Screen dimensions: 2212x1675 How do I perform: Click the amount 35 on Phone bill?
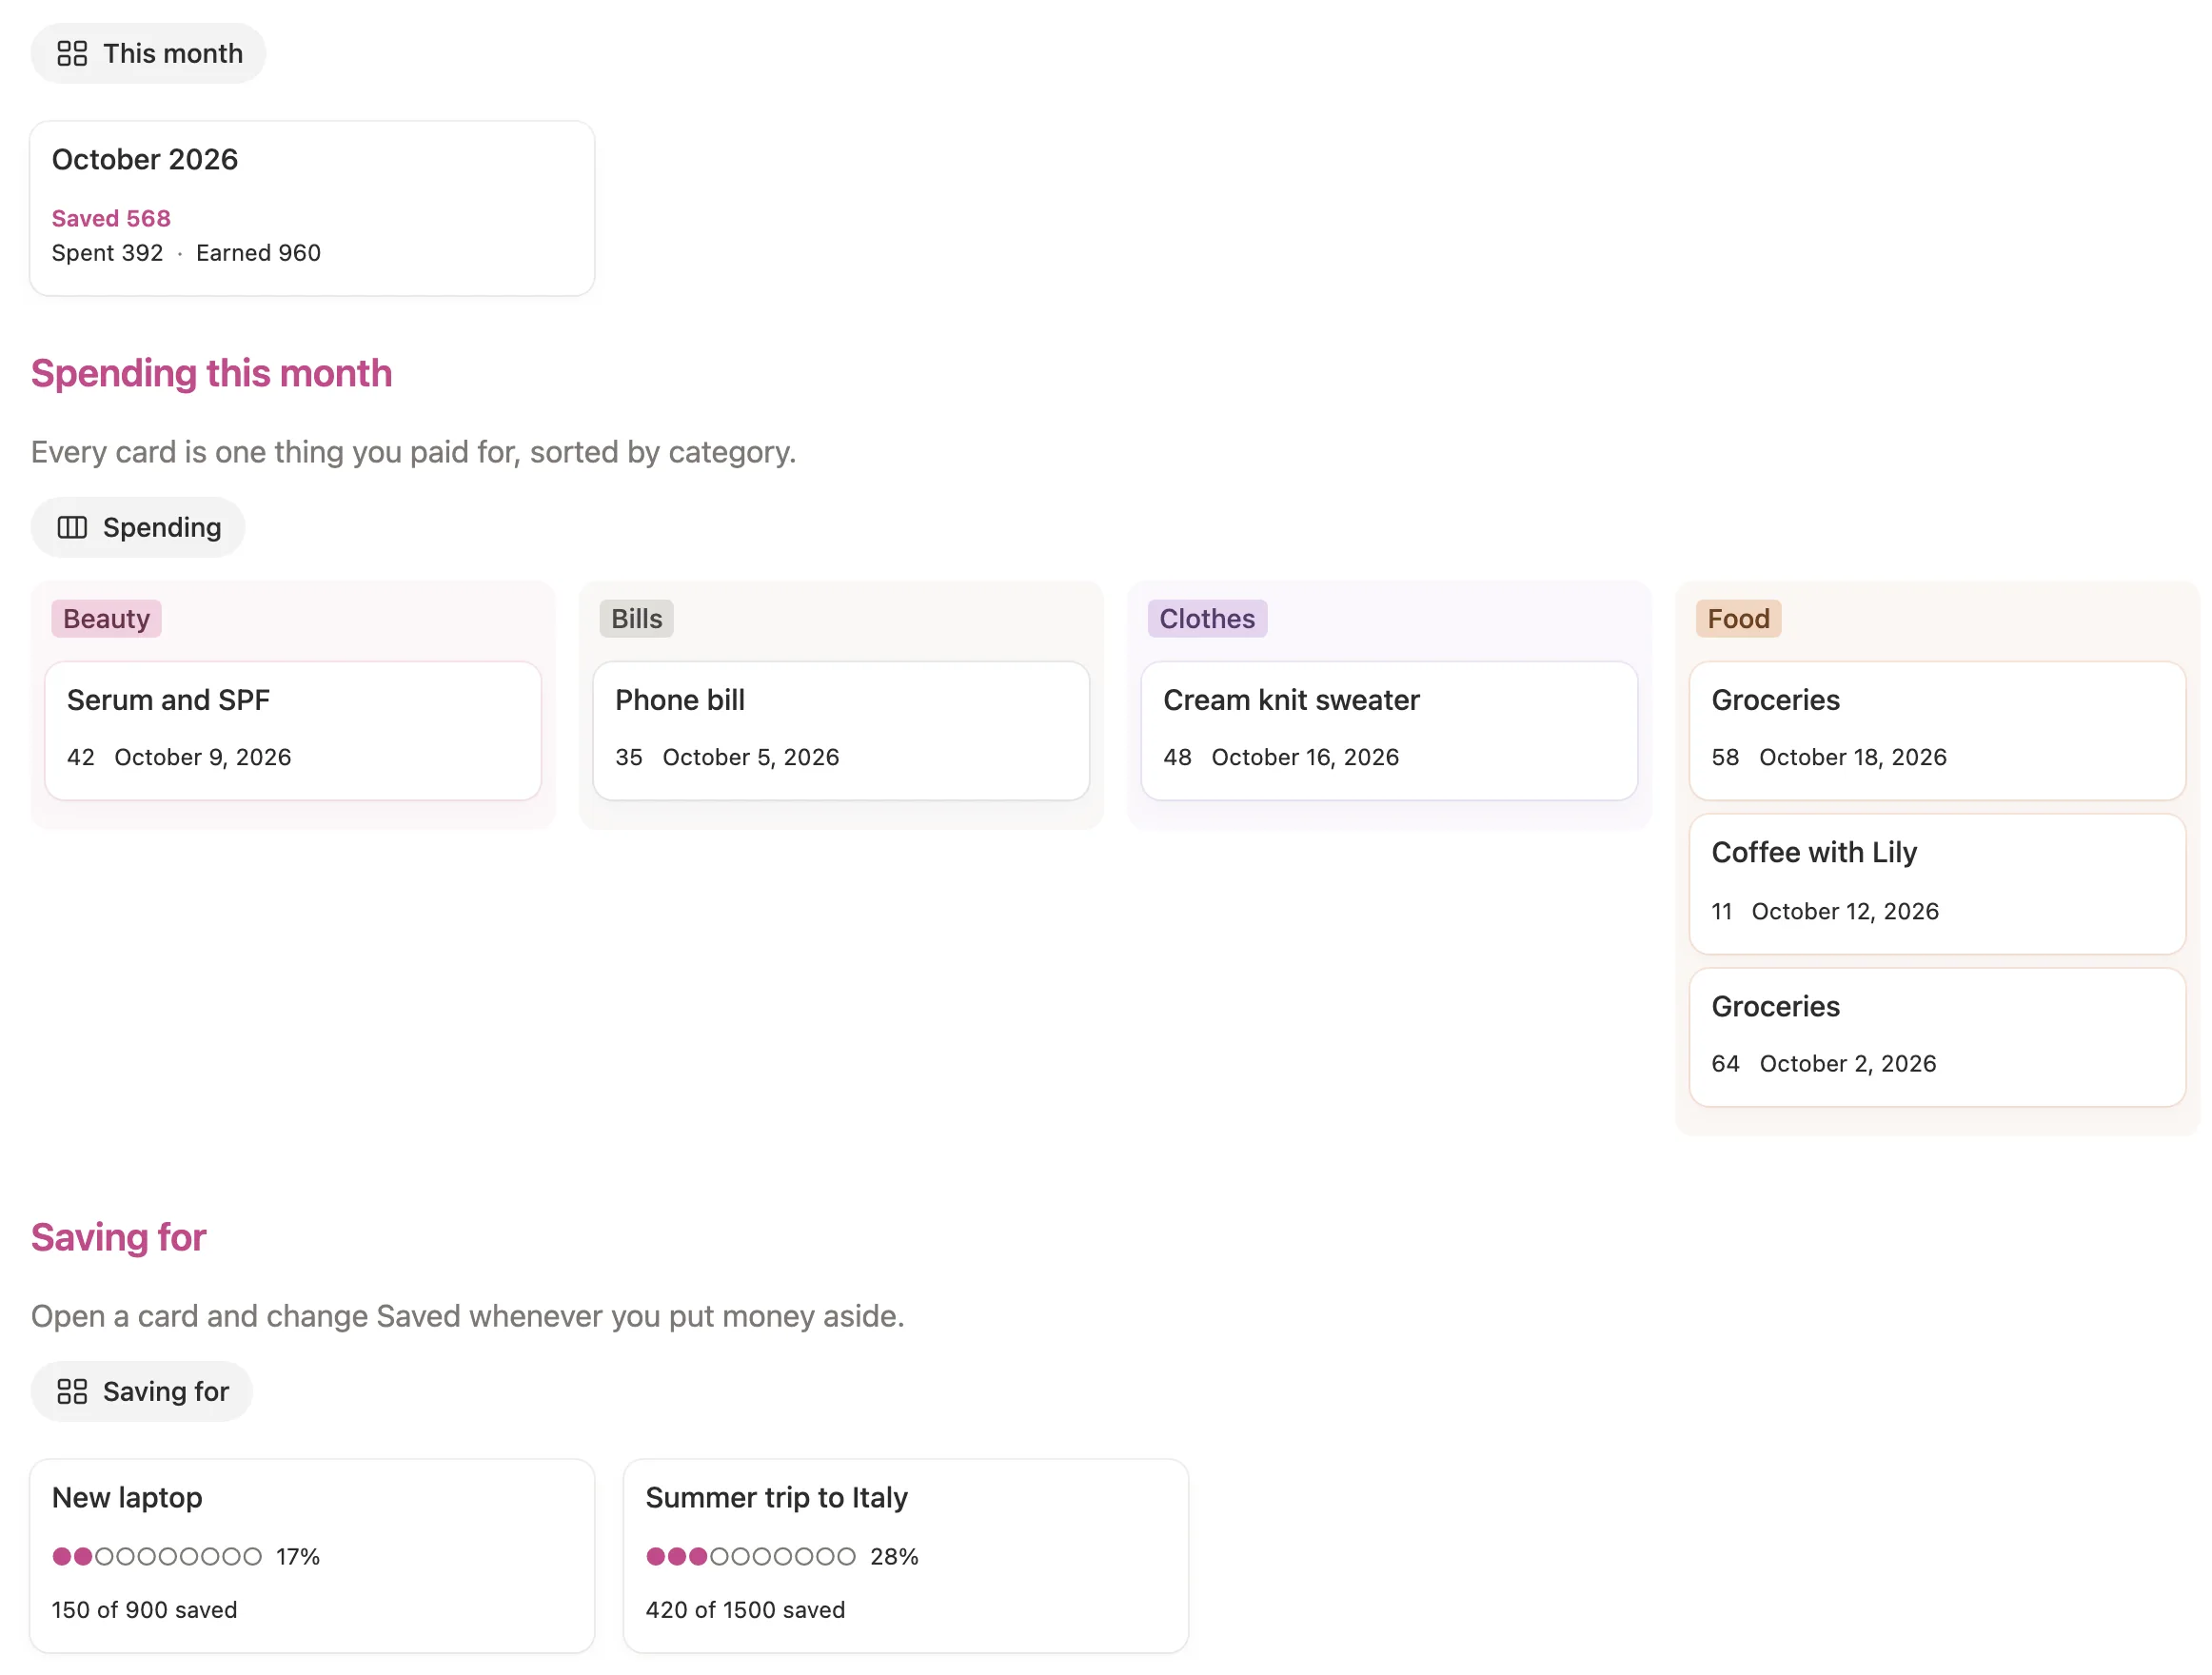629,757
